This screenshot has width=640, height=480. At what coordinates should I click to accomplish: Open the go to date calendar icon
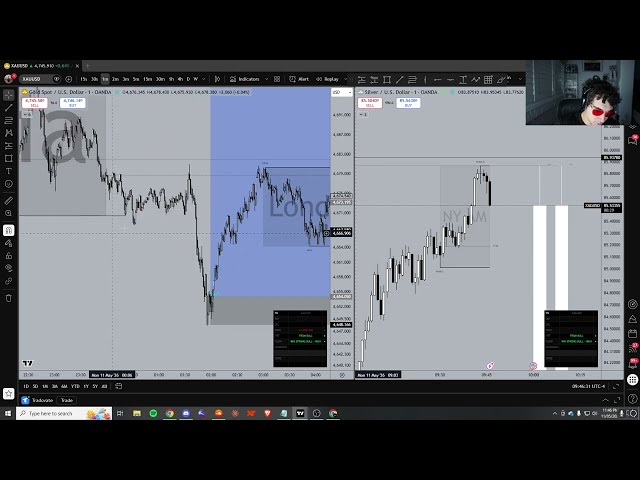pyautogui.click(x=118, y=386)
